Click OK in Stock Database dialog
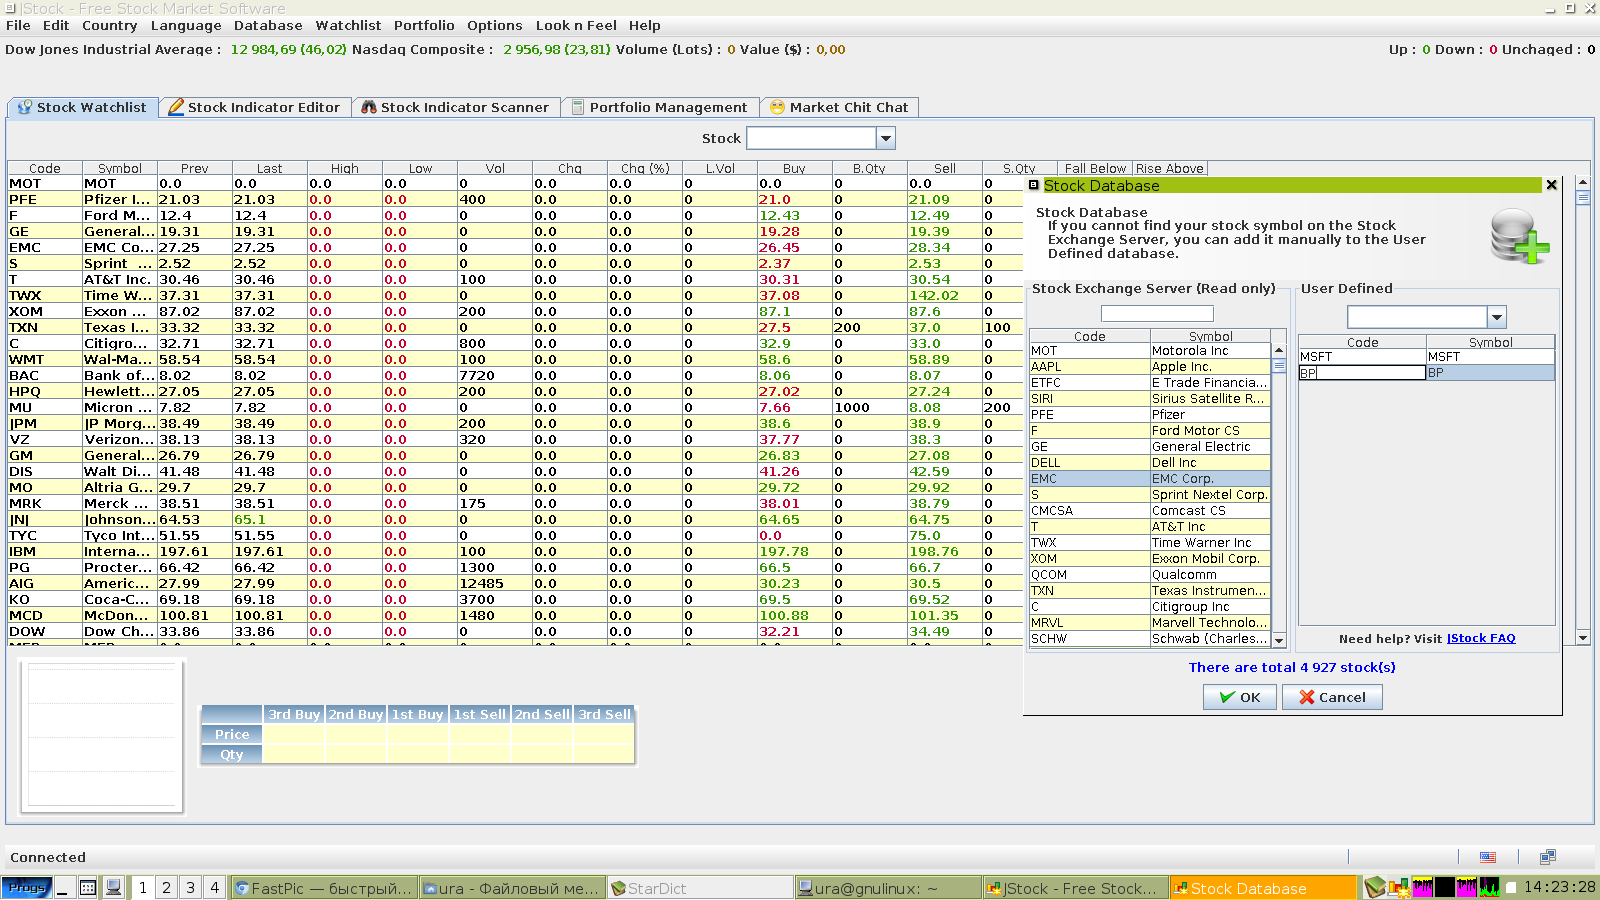1600x900 pixels. coord(1240,697)
